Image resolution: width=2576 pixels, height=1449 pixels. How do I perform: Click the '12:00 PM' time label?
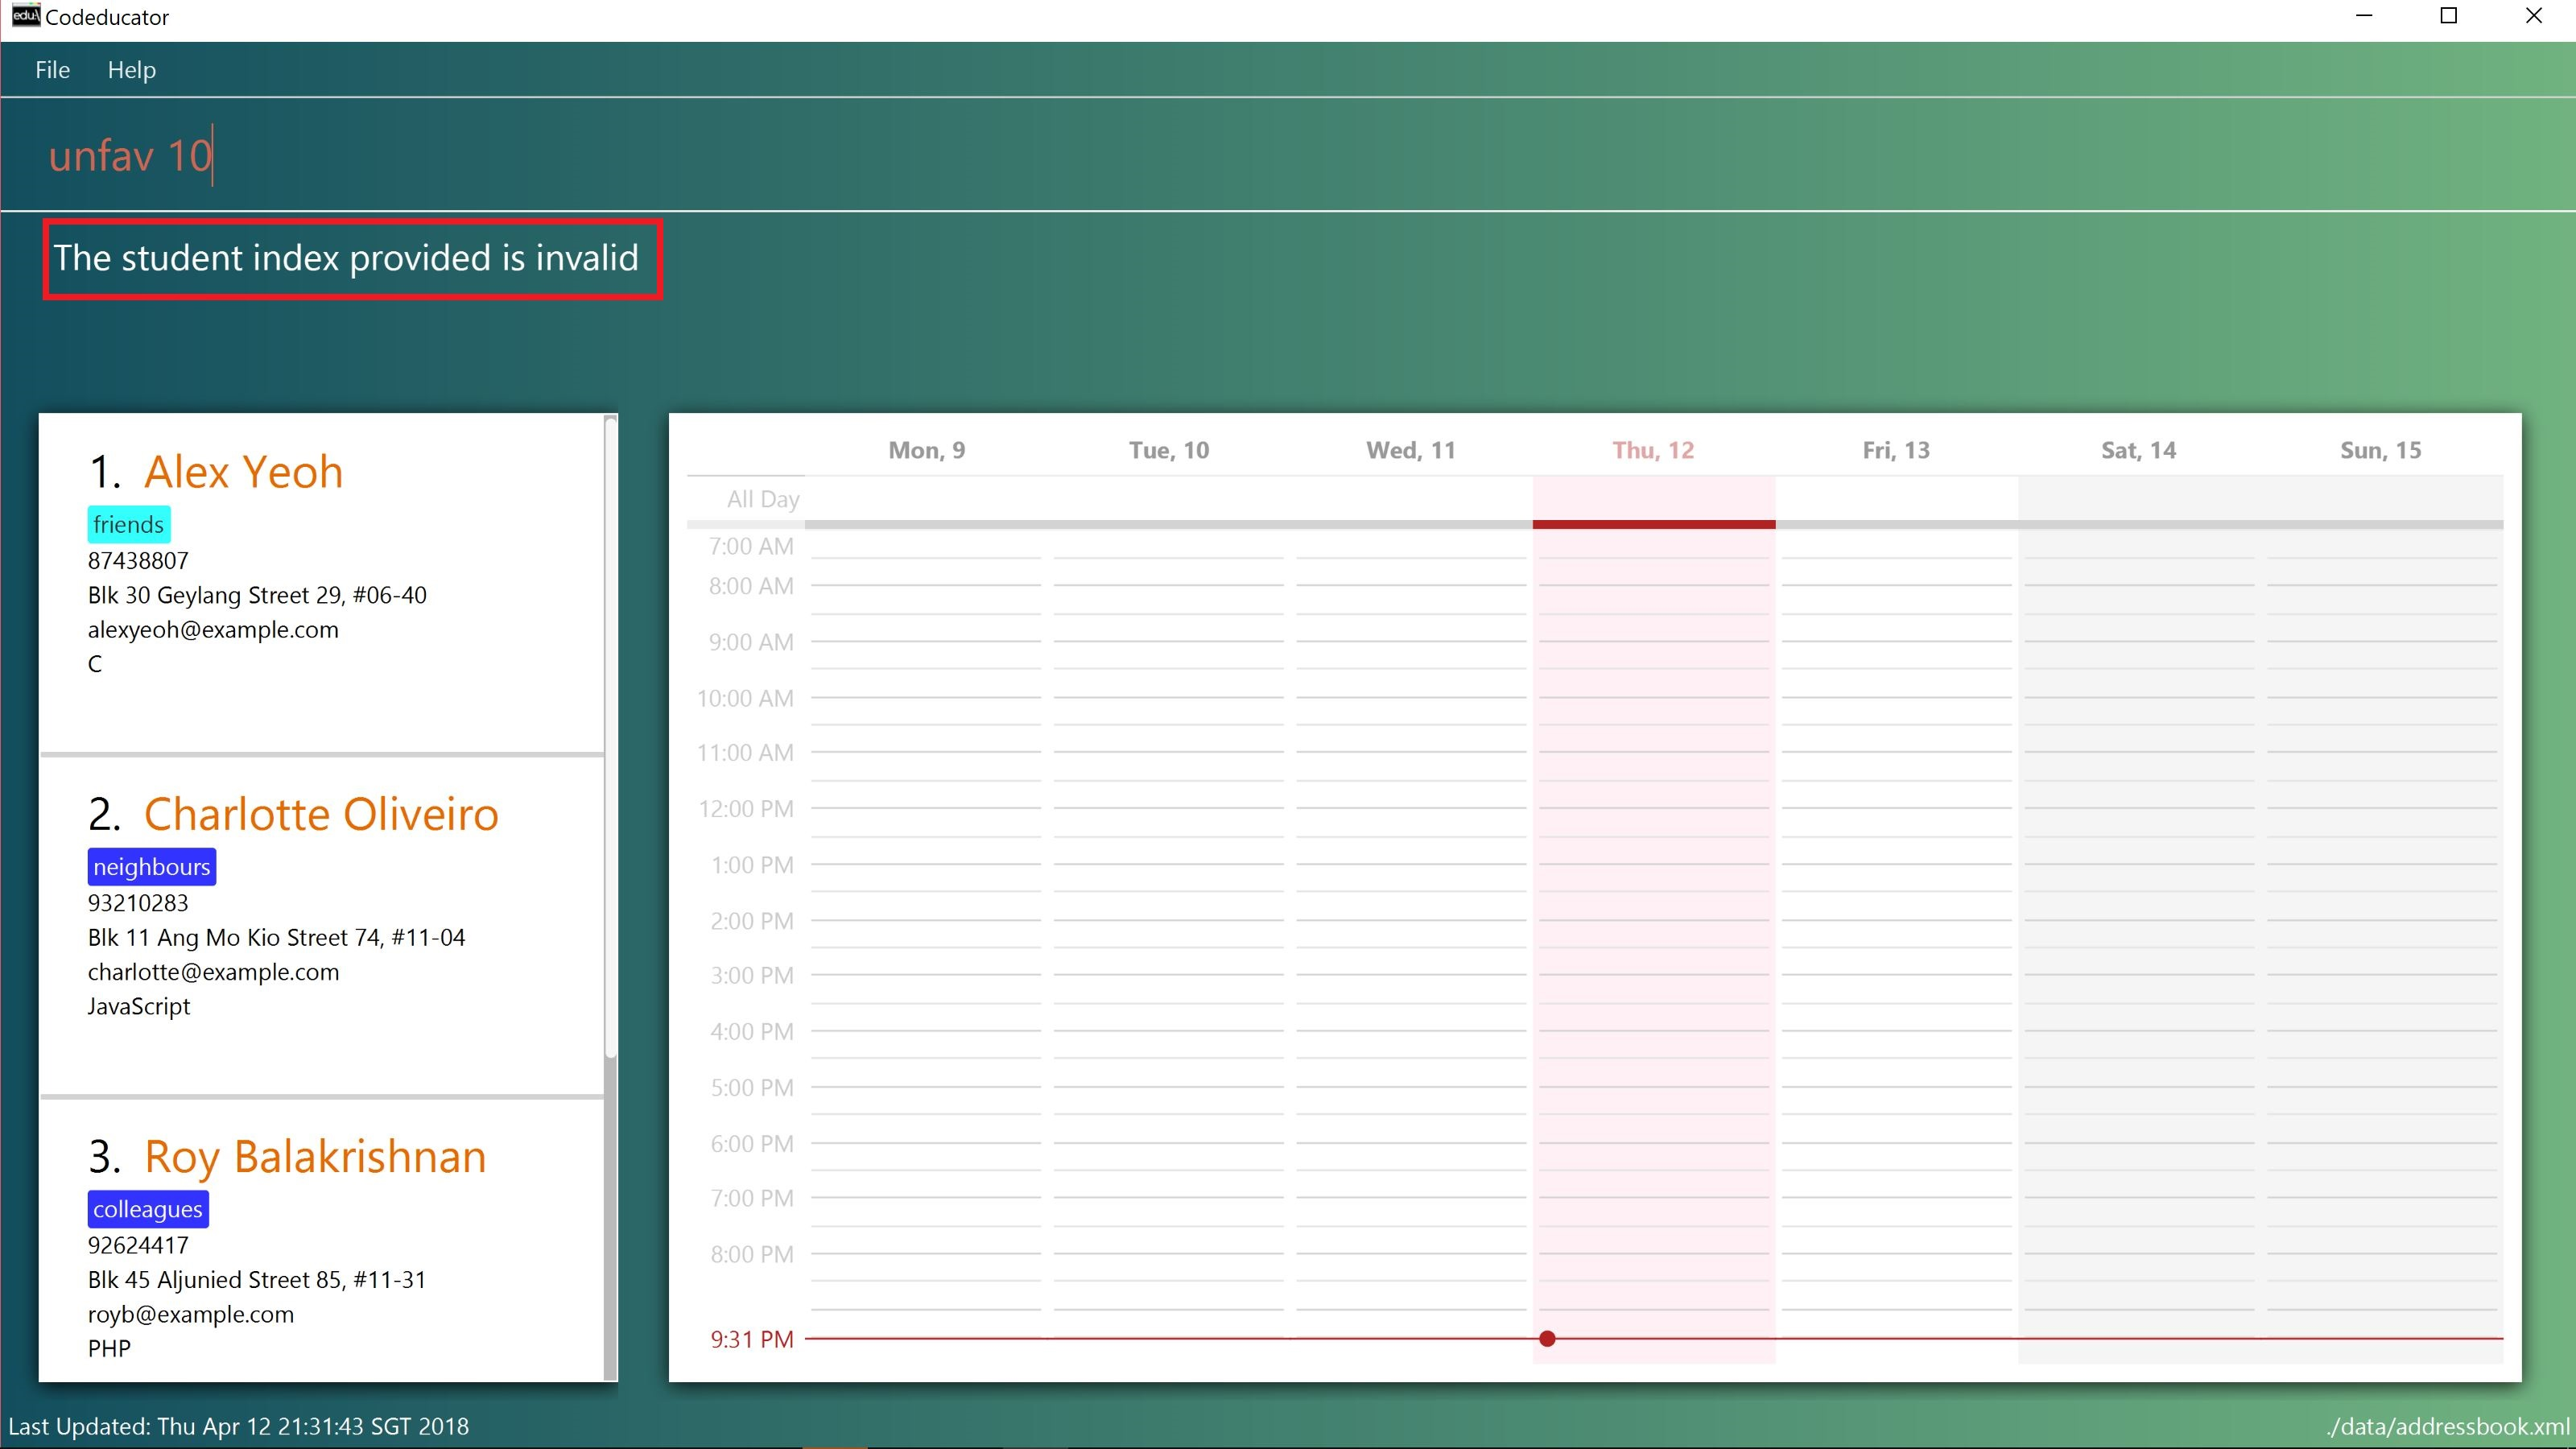[x=746, y=809]
